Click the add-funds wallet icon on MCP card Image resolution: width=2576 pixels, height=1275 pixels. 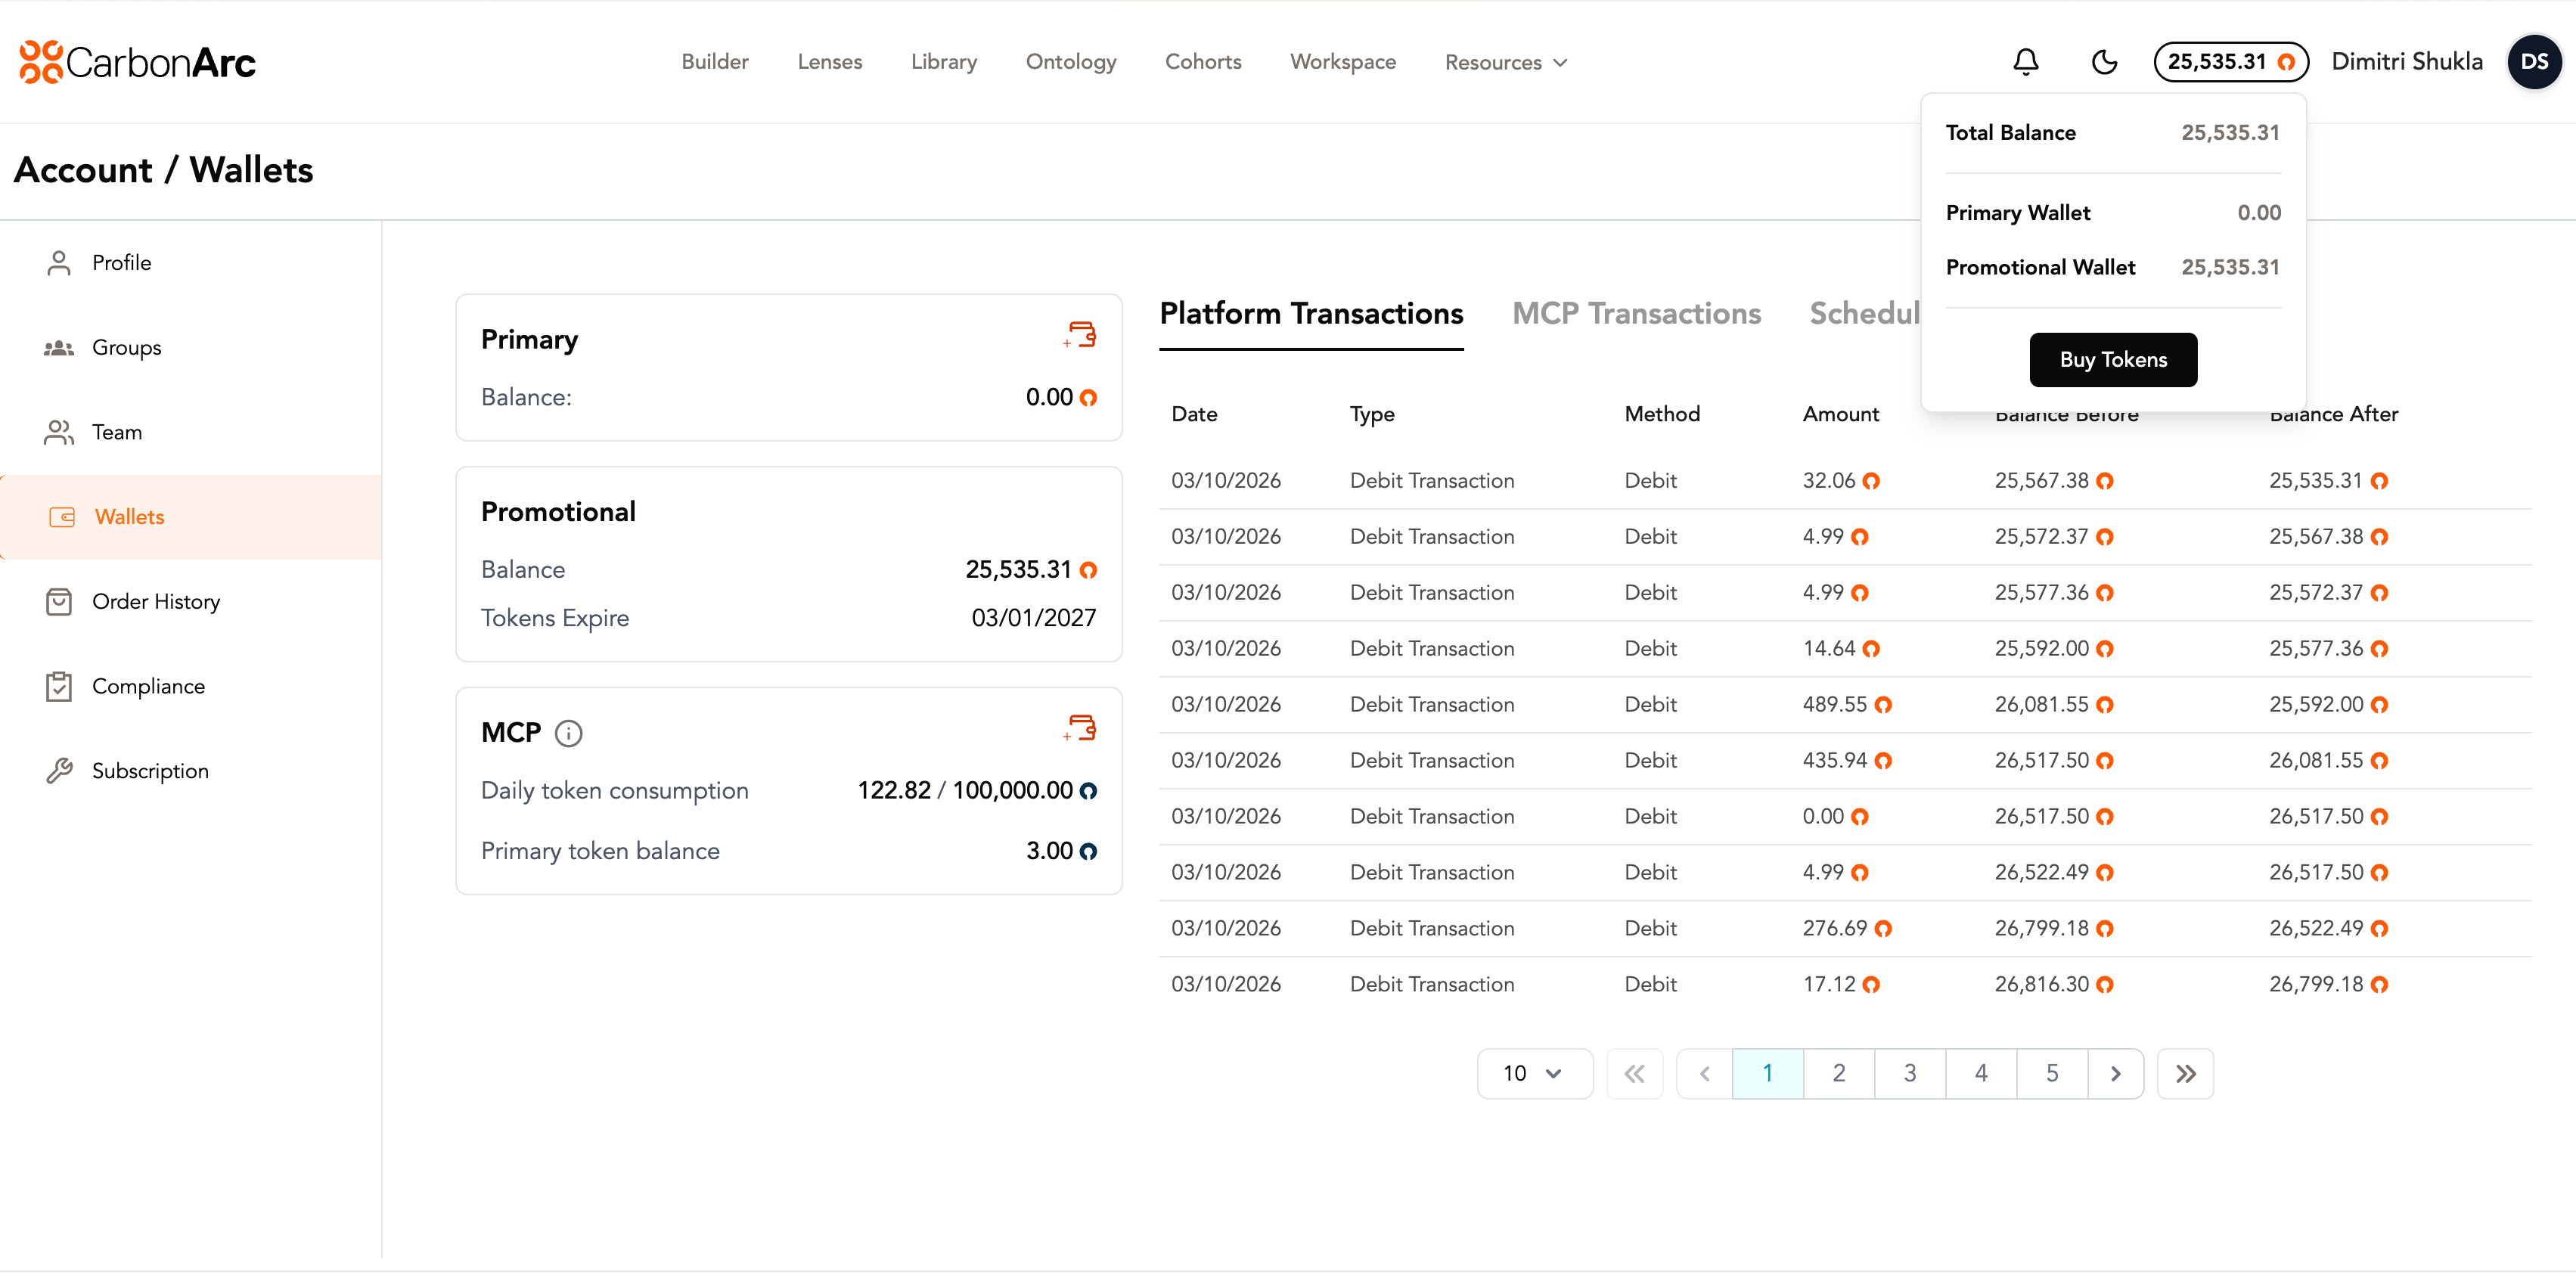(x=1081, y=728)
